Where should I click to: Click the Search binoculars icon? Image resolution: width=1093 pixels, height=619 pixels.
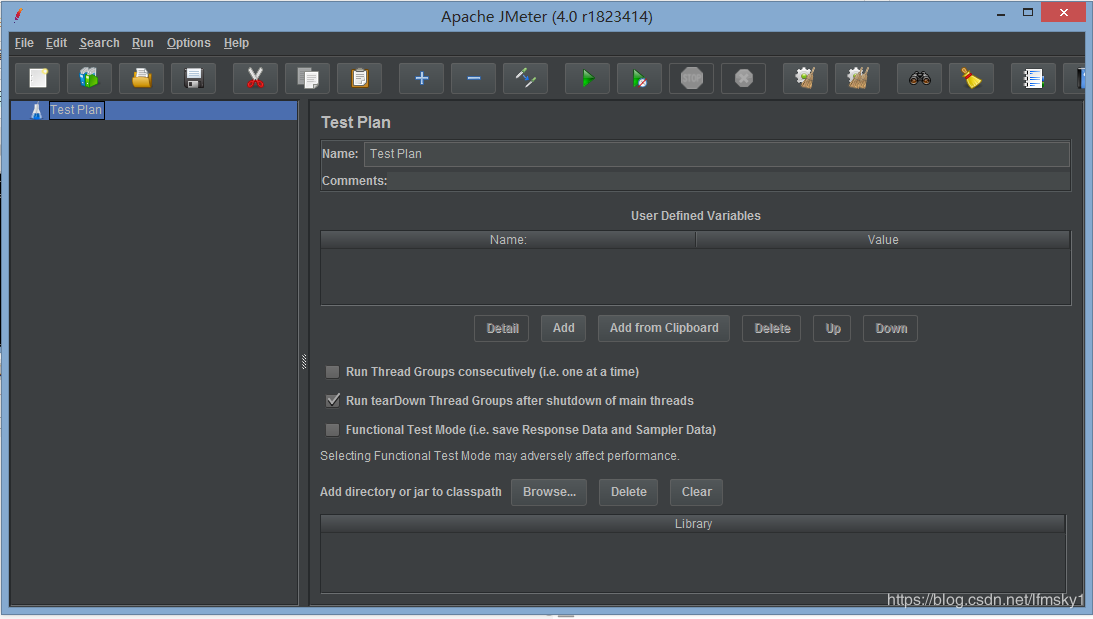click(x=919, y=78)
